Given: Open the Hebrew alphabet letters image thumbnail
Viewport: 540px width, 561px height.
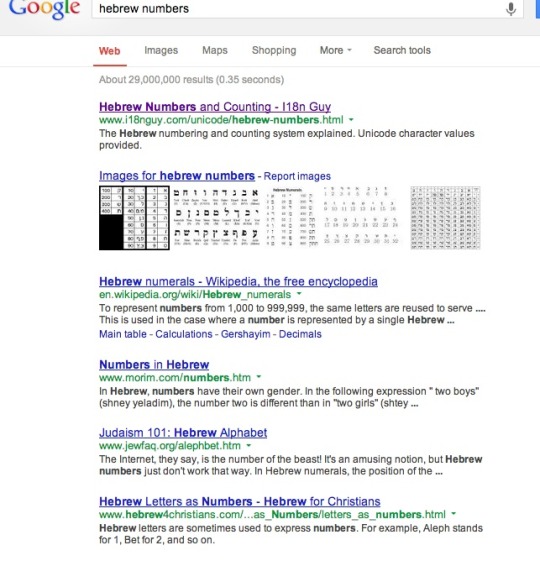Looking at the screenshot, I should (x=216, y=218).
